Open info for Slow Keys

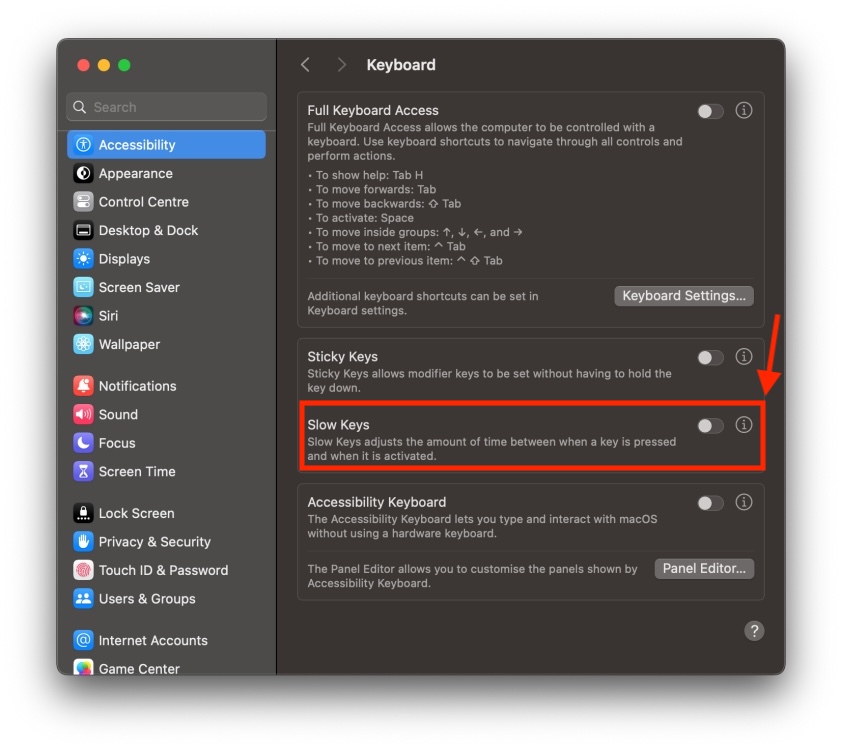coord(744,425)
